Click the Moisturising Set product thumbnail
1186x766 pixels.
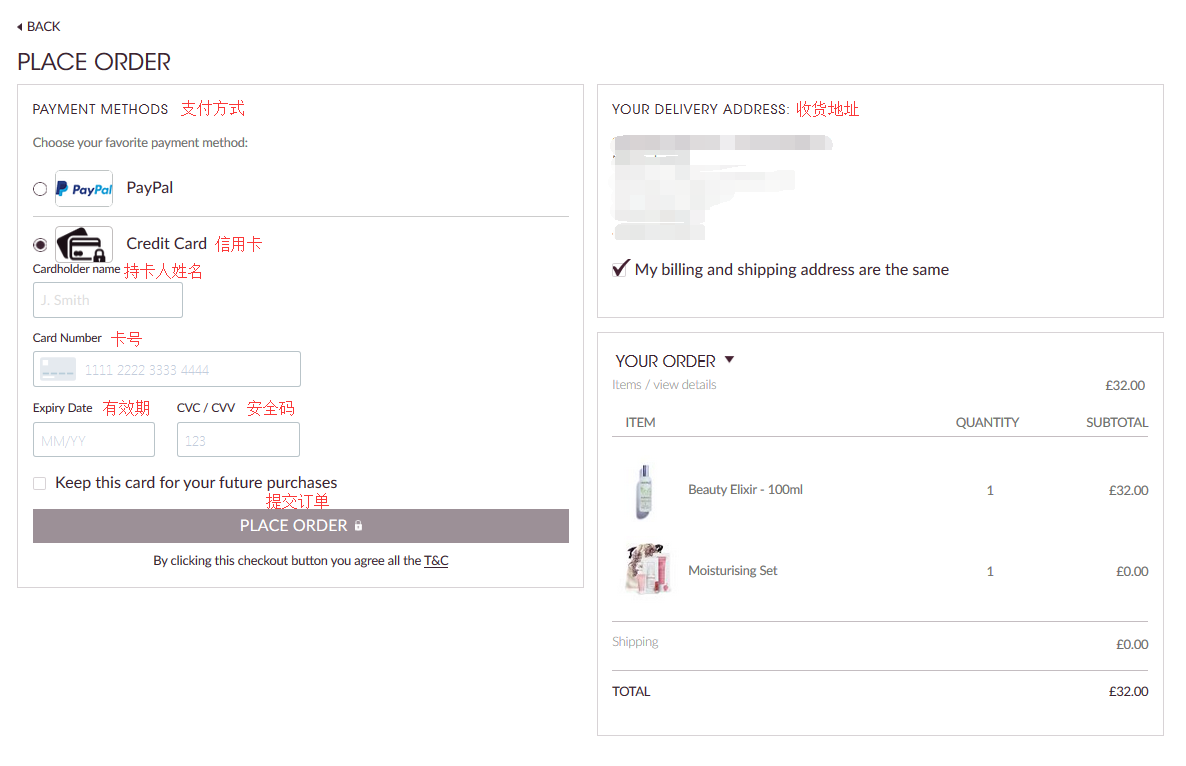point(647,570)
